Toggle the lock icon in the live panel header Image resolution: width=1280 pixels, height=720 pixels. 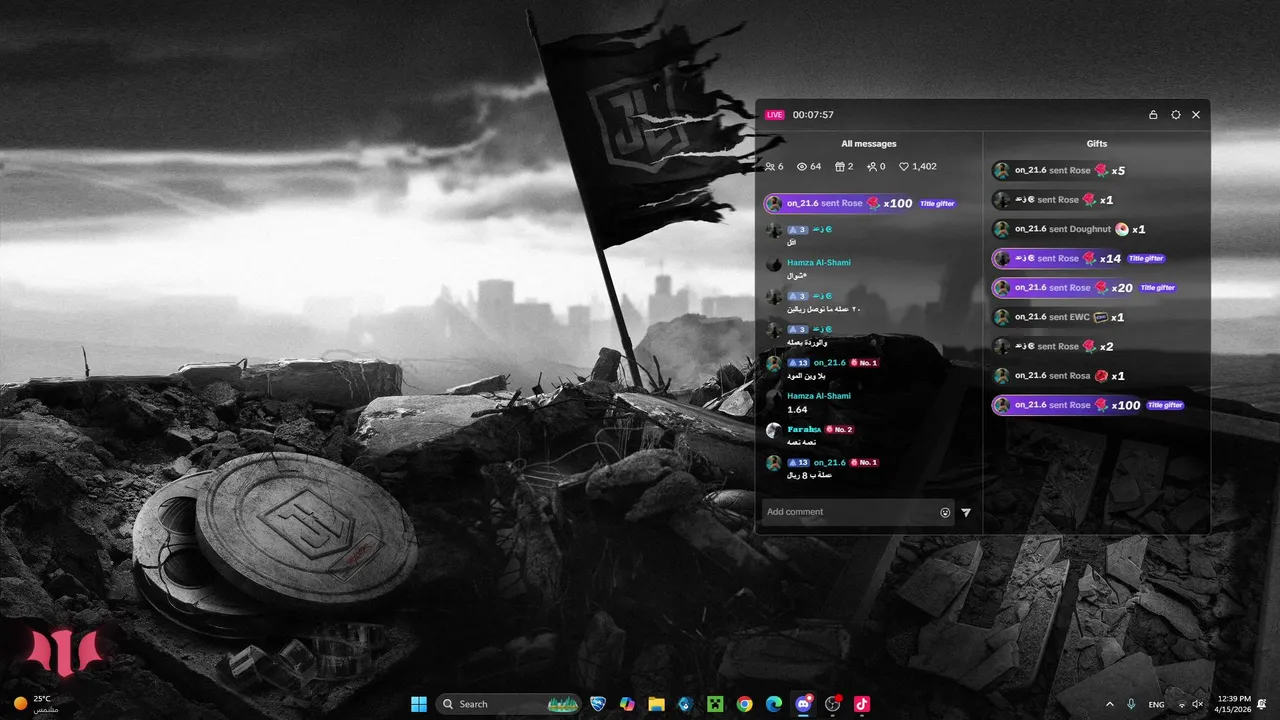click(x=1153, y=115)
